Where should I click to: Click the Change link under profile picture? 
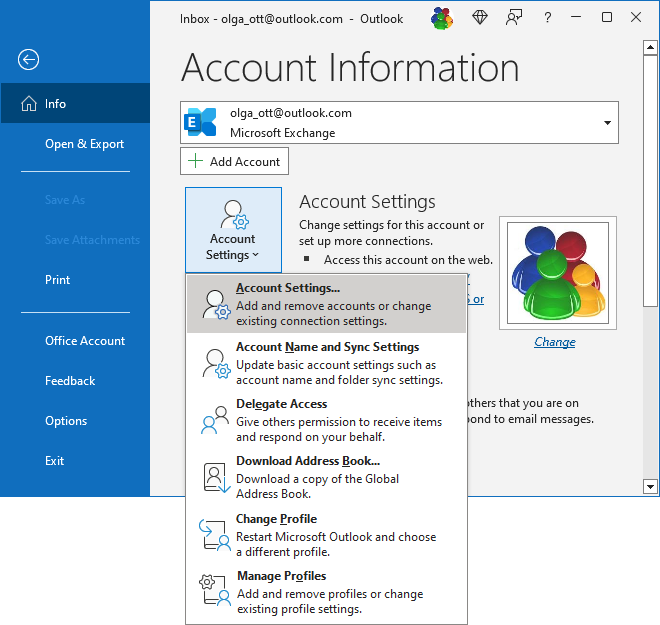coord(554,342)
